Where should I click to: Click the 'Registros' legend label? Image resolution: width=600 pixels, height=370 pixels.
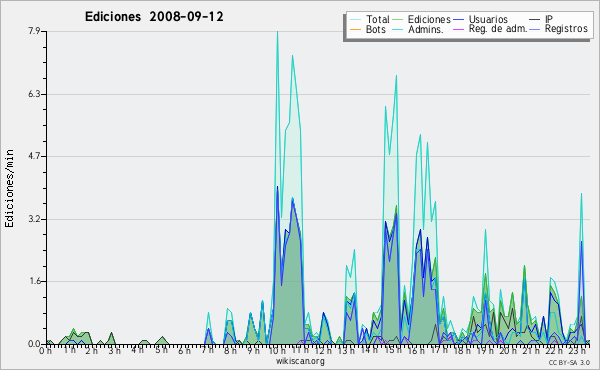[566, 29]
